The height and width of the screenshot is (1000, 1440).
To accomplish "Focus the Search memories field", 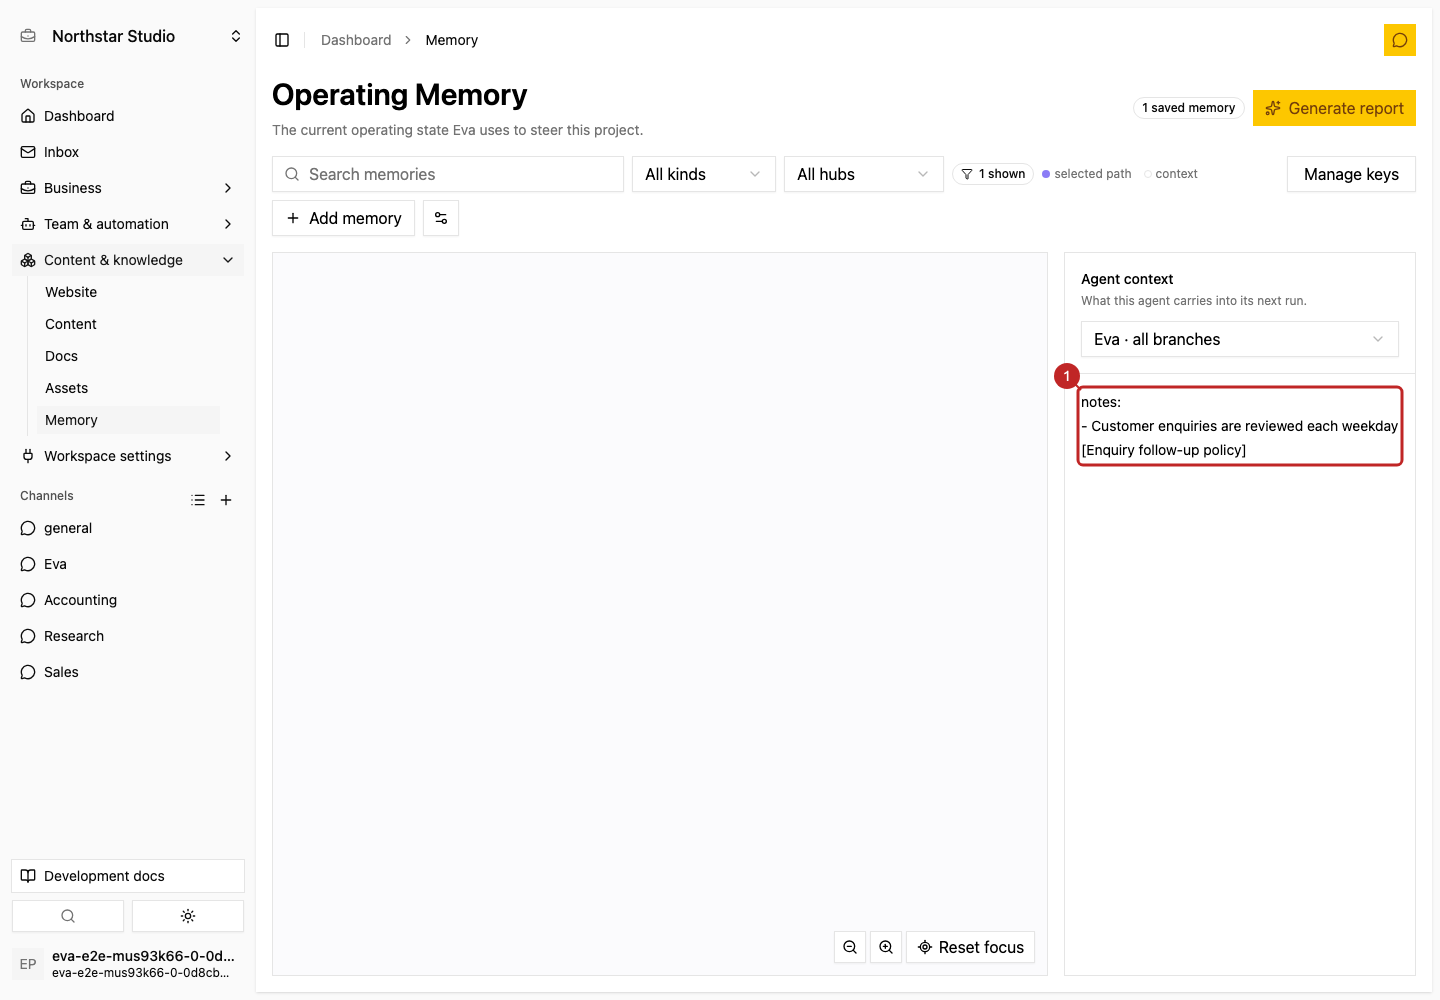I will tap(448, 174).
